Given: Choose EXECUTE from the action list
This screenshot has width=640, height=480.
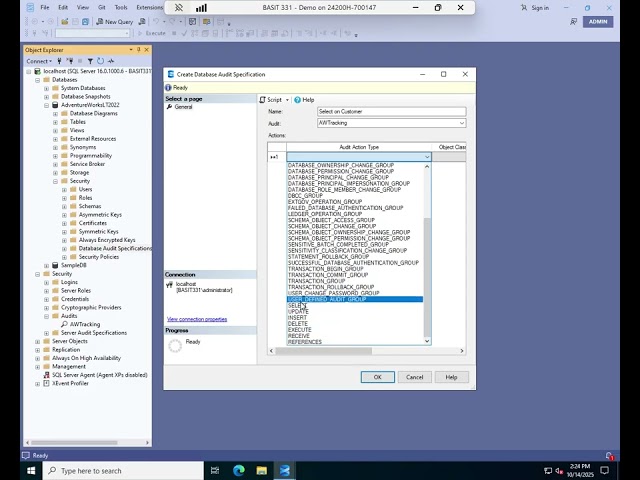Looking at the screenshot, I should 355,330.
